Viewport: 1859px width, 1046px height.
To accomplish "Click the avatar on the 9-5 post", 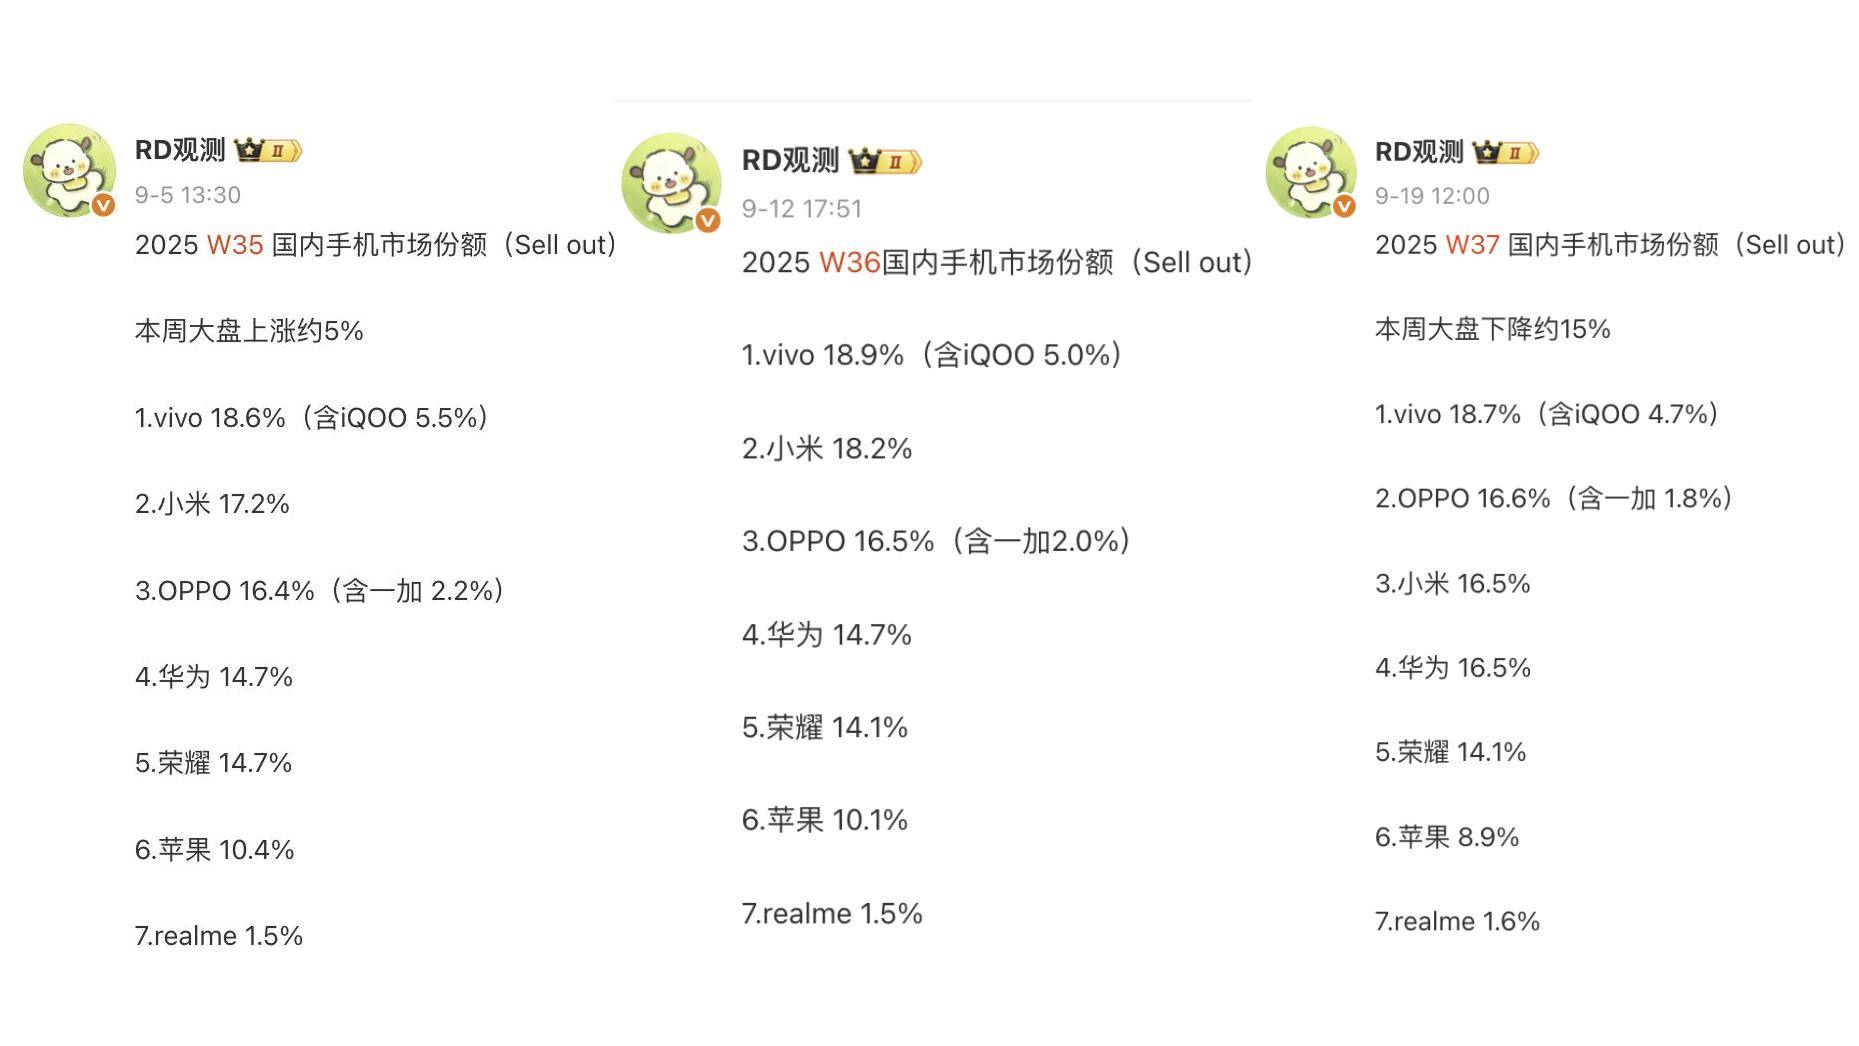I will click(x=68, y=169).
